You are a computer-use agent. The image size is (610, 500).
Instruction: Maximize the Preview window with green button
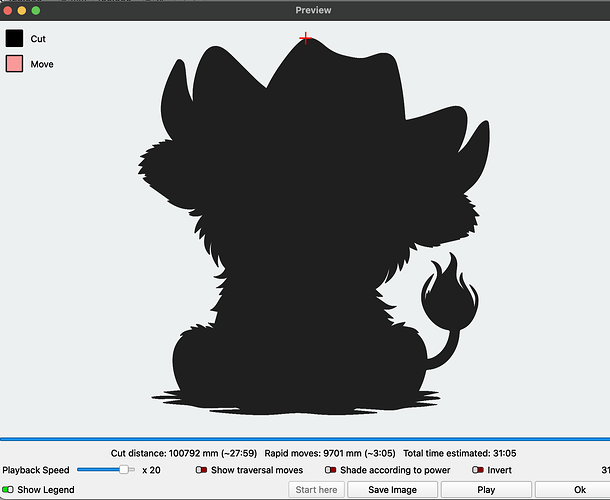coord(37,9)
